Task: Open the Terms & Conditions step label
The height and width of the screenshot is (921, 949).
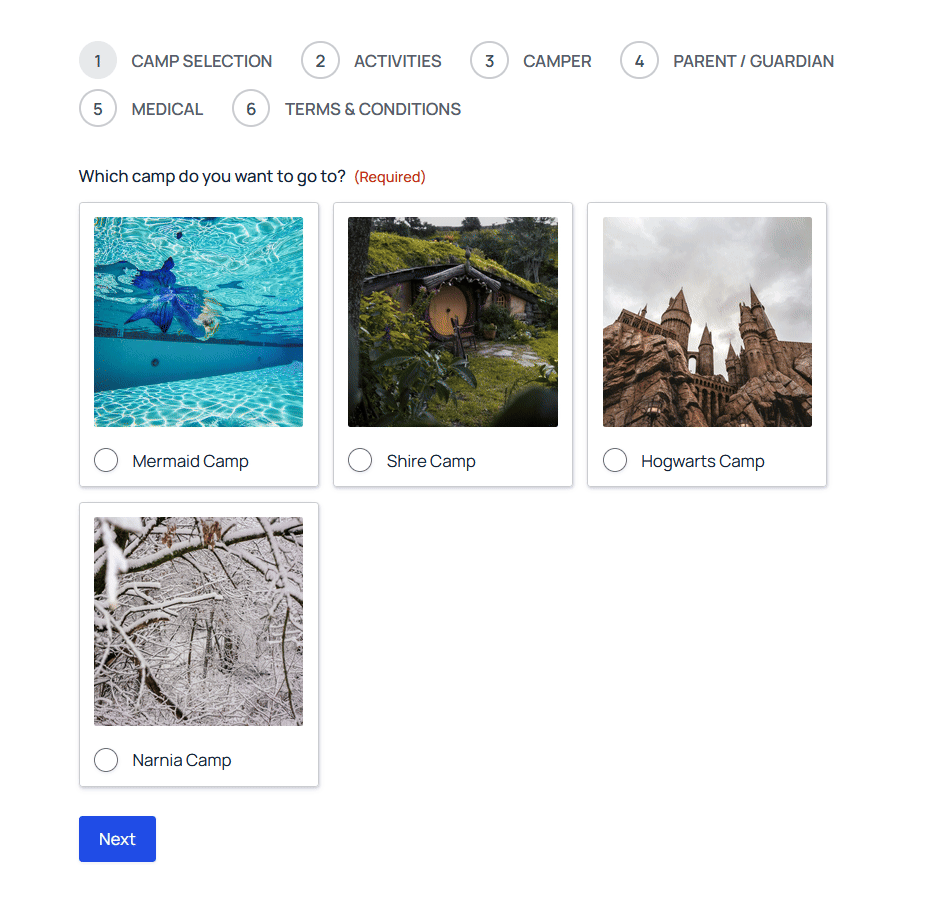Action: [x=372, y=109]
